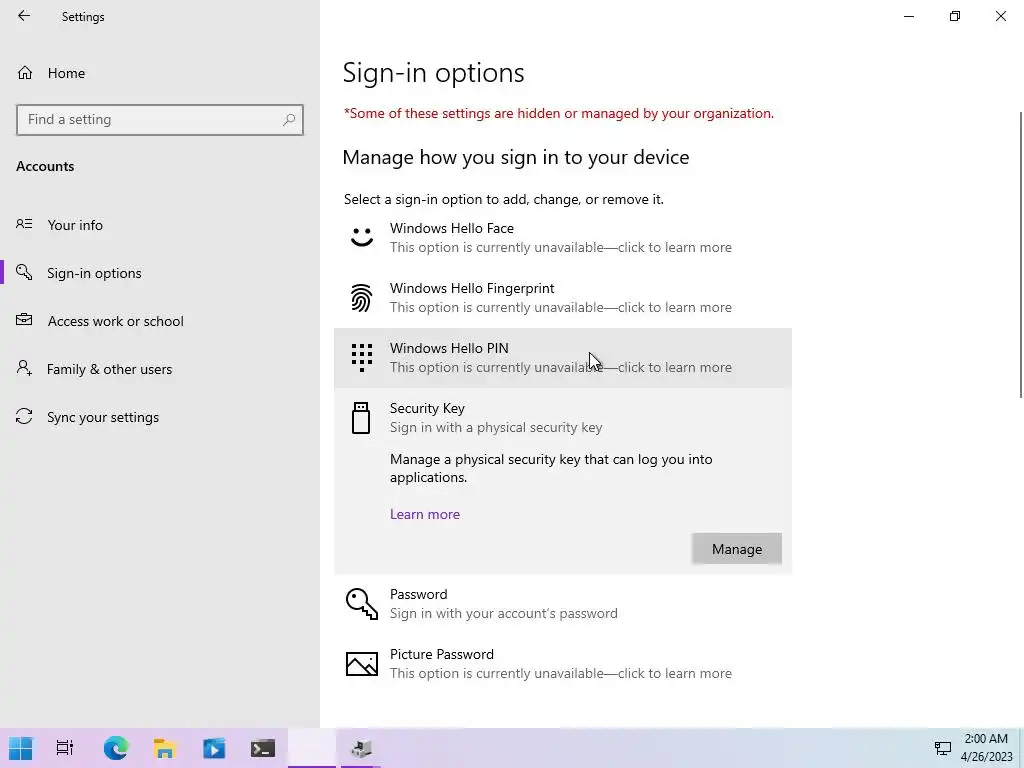This screenshot has height=768, width=1024.
Task: Click the Home house icon
Action: (25, 72)
